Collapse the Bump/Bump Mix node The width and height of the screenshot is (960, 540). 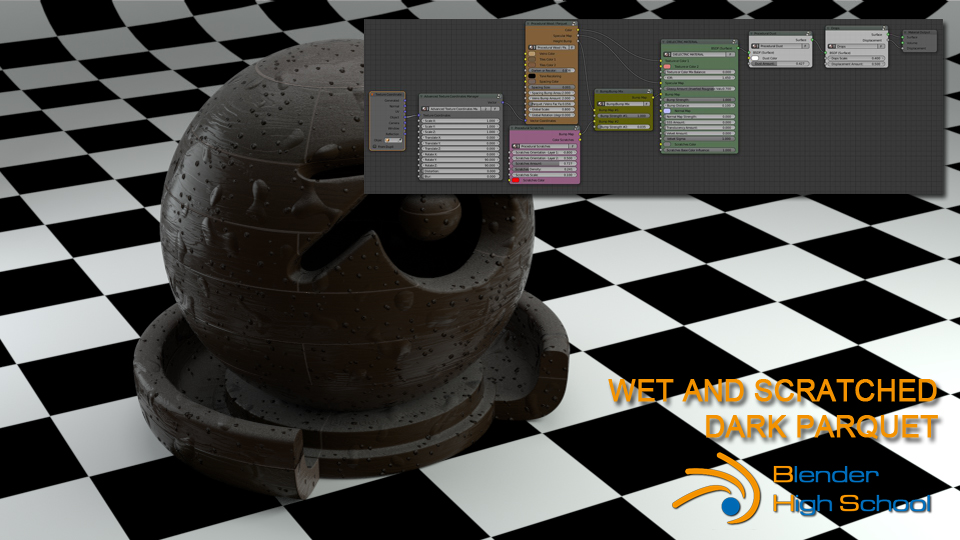click(597, 91)
